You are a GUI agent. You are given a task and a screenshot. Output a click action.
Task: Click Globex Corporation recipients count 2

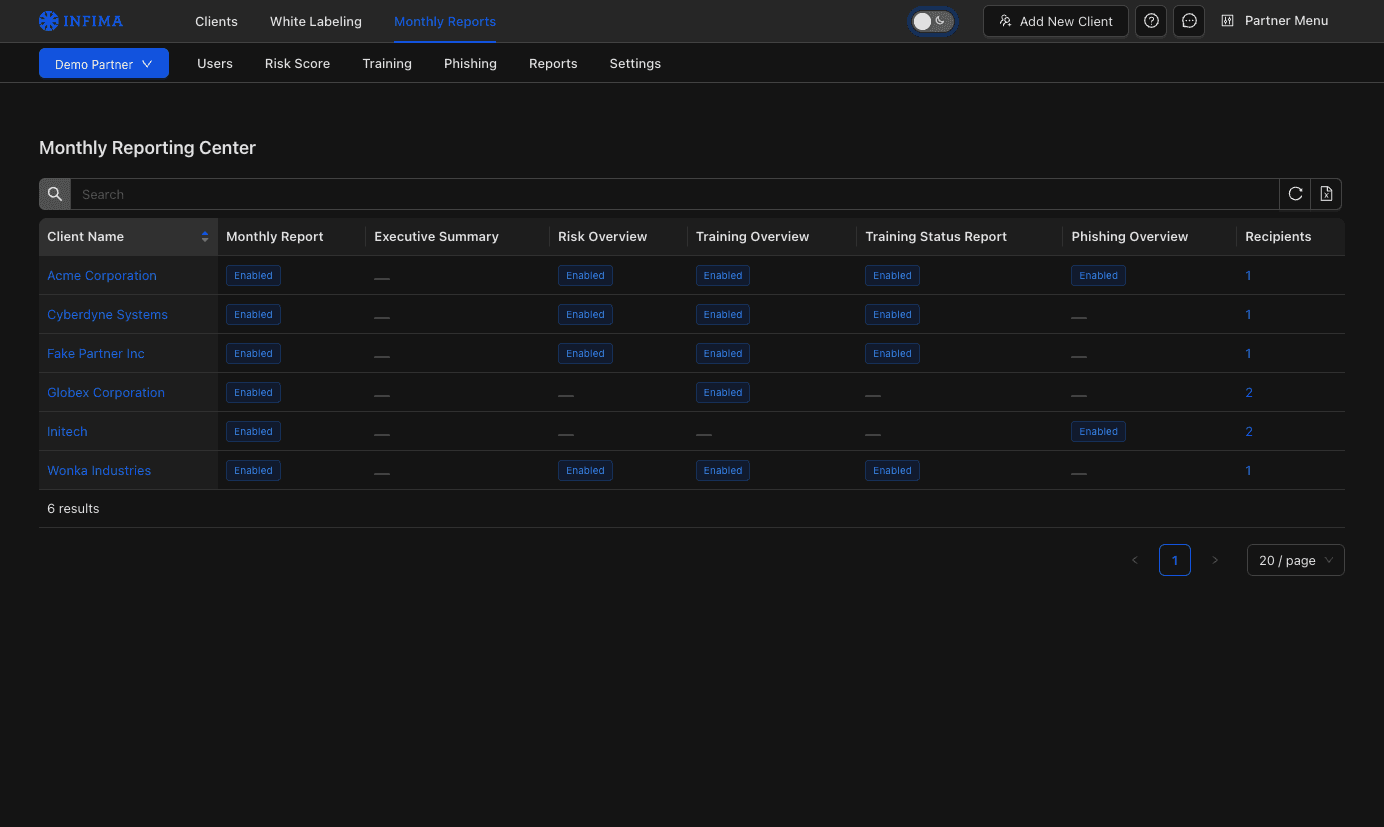pyautogui.click(x=1249, y=392)
